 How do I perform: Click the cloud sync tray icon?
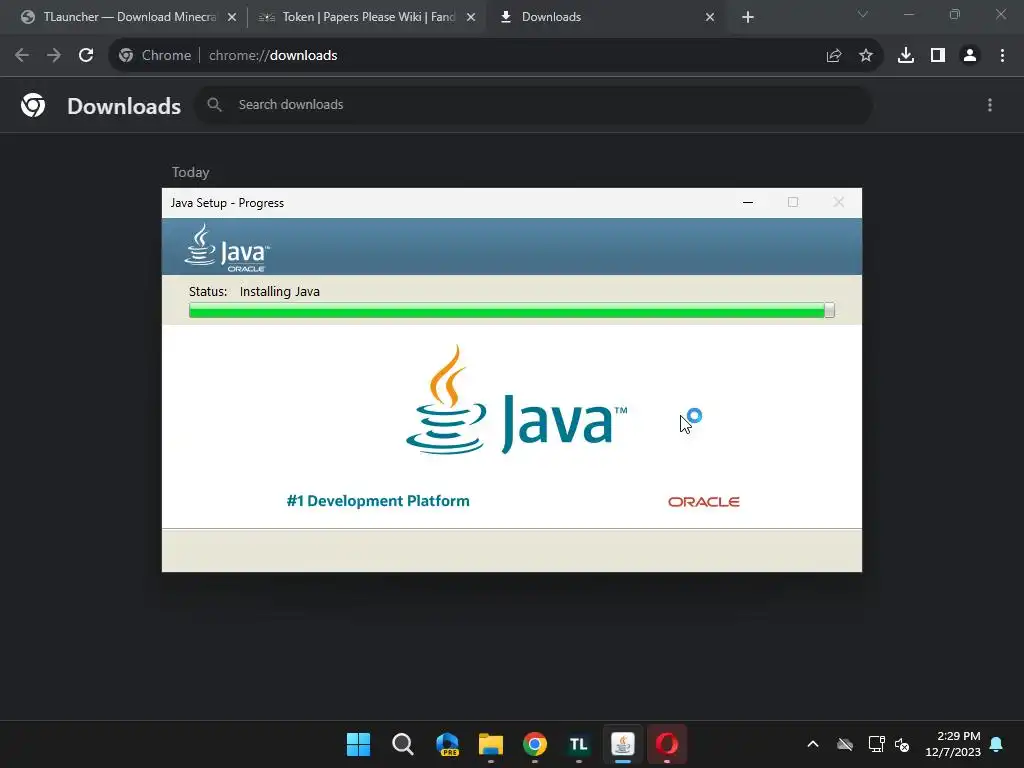pyautogui.click(x=845, y=744)
